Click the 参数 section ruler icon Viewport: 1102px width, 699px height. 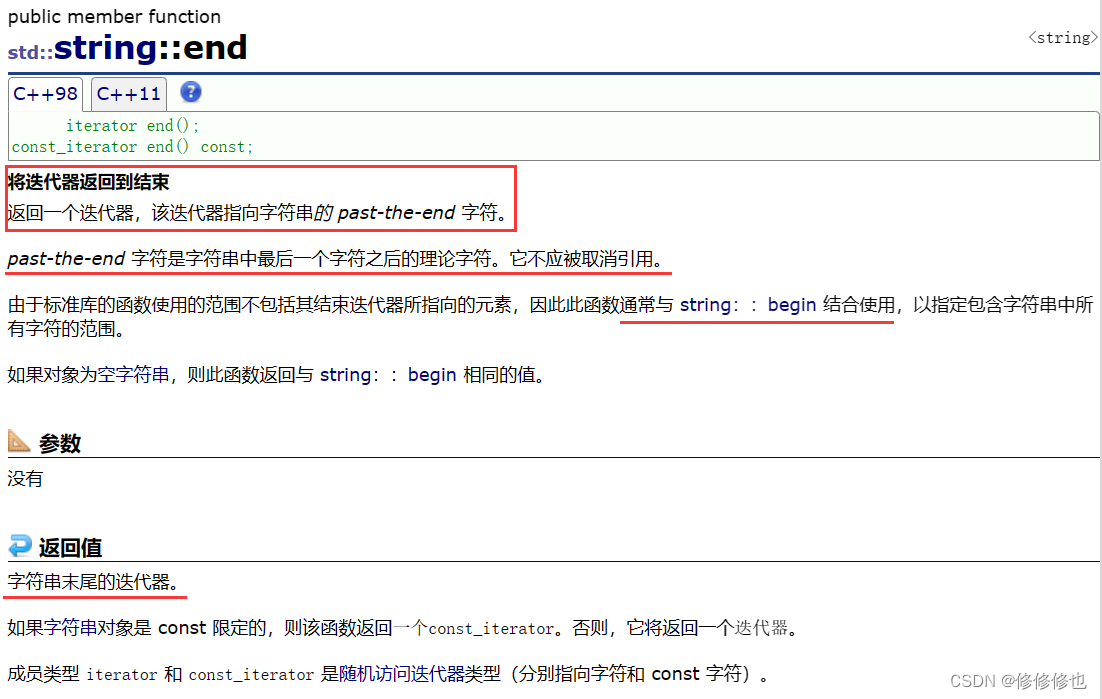(x=19, y=441)
